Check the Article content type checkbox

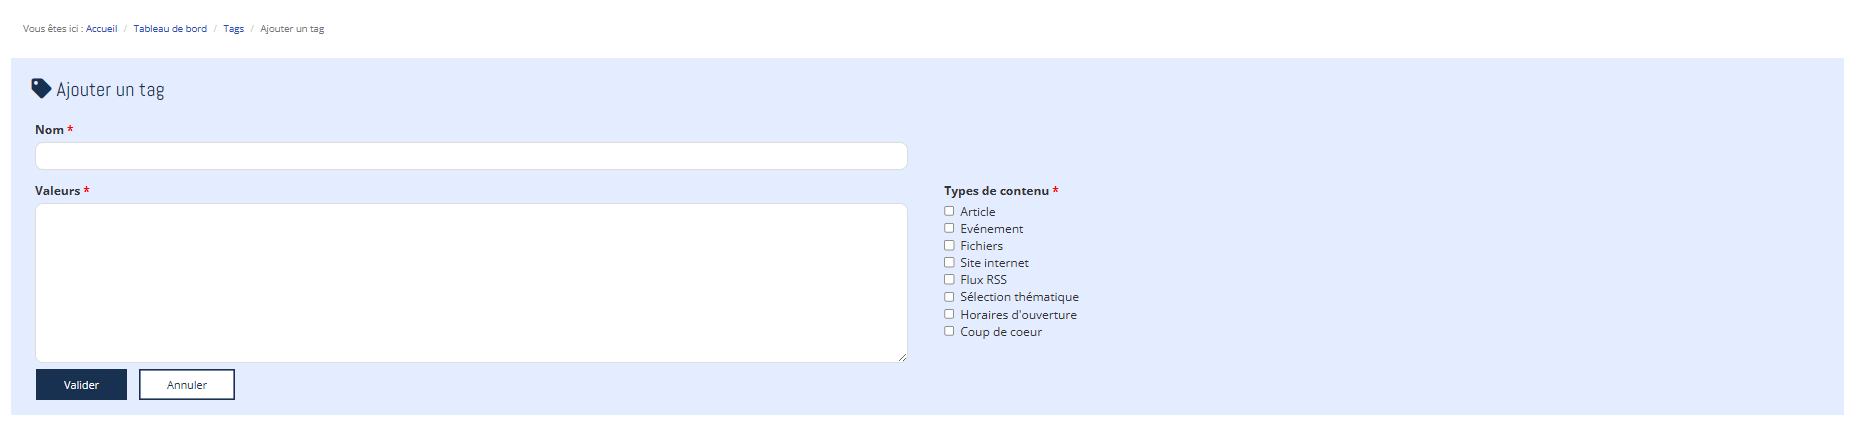pos(949,211)
